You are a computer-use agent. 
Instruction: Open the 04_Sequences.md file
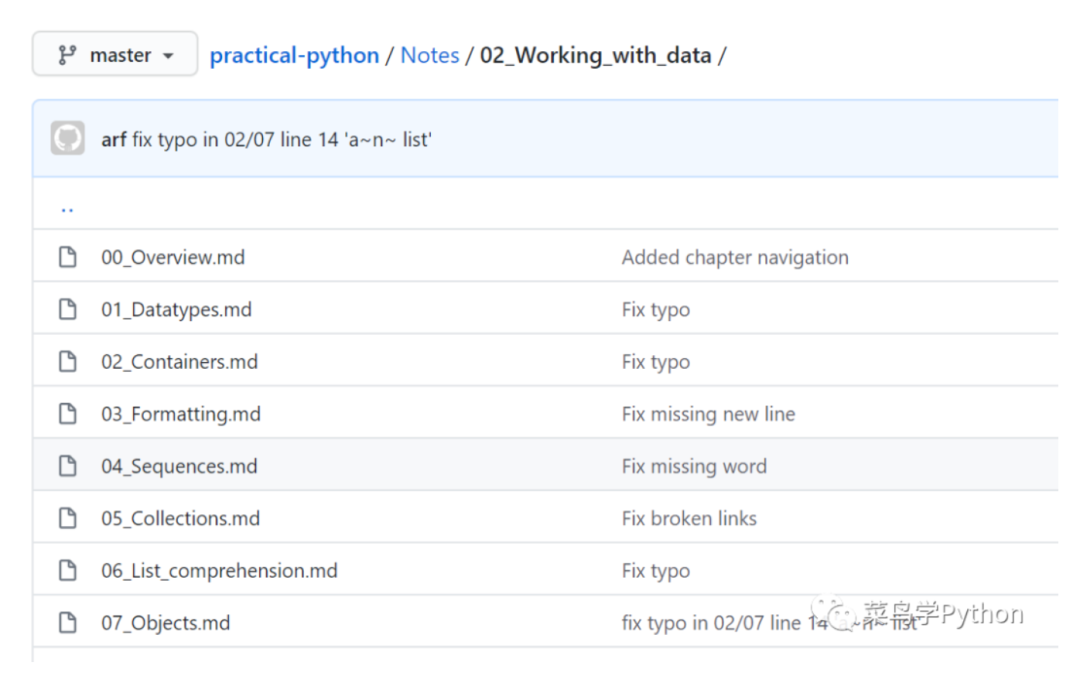pyautogui.click(x=179, y=466)
